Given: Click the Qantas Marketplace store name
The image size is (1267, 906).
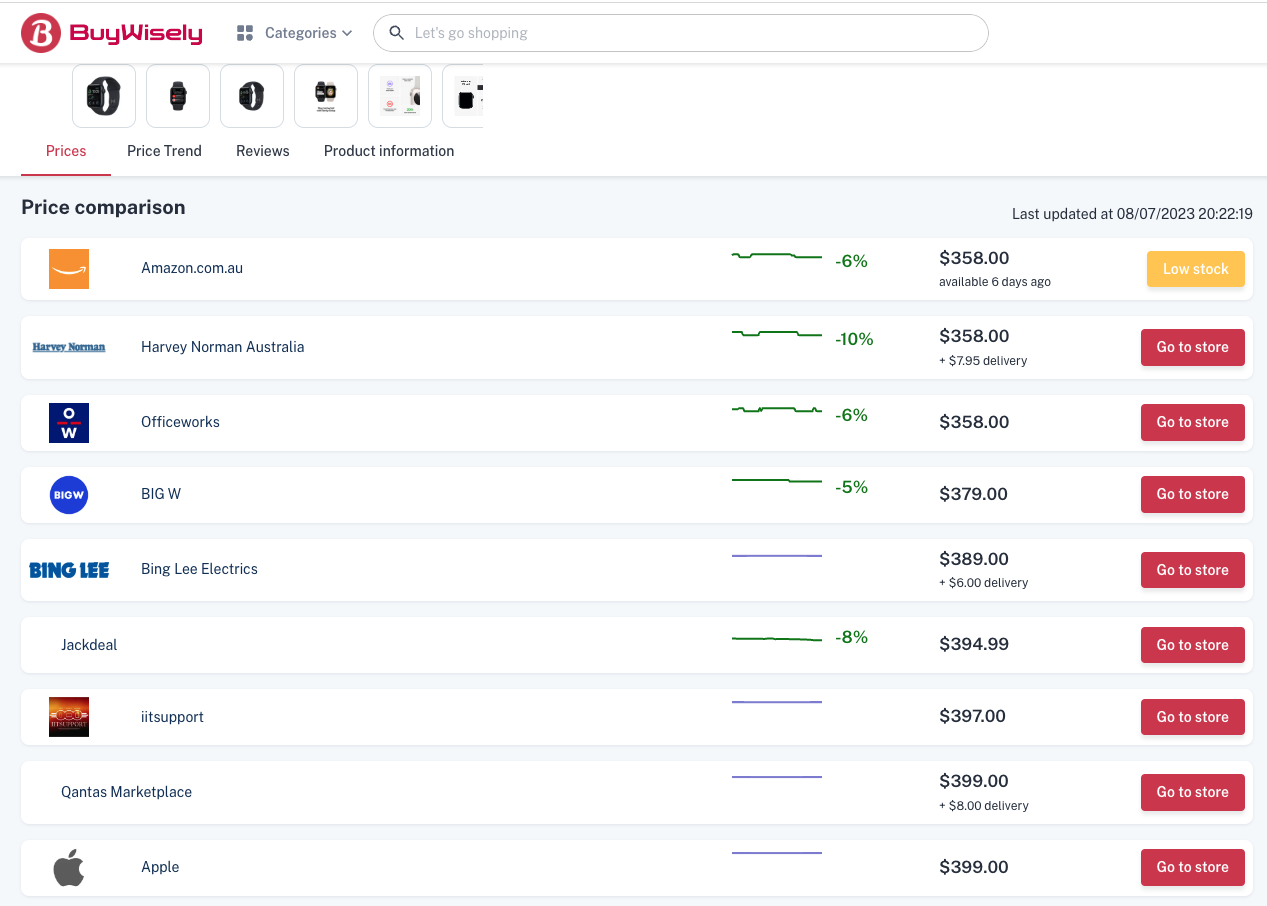Looking at the screenshot, I should point(126,792).
